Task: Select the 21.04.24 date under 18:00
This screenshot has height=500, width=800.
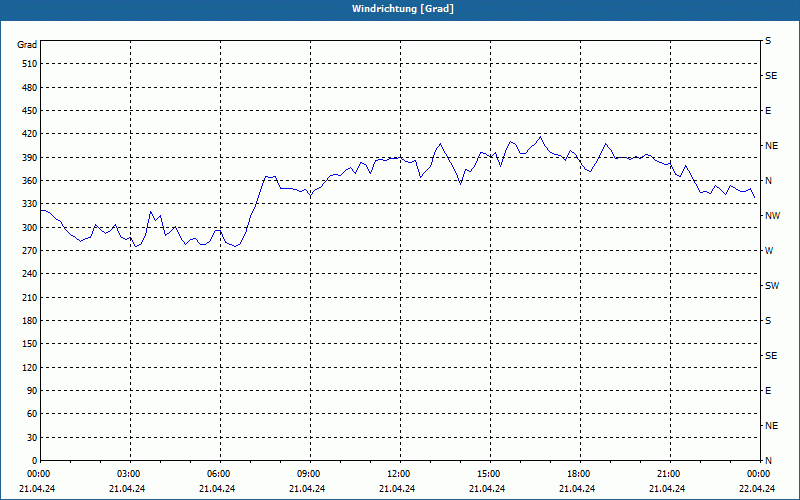Action: (577, 489)
